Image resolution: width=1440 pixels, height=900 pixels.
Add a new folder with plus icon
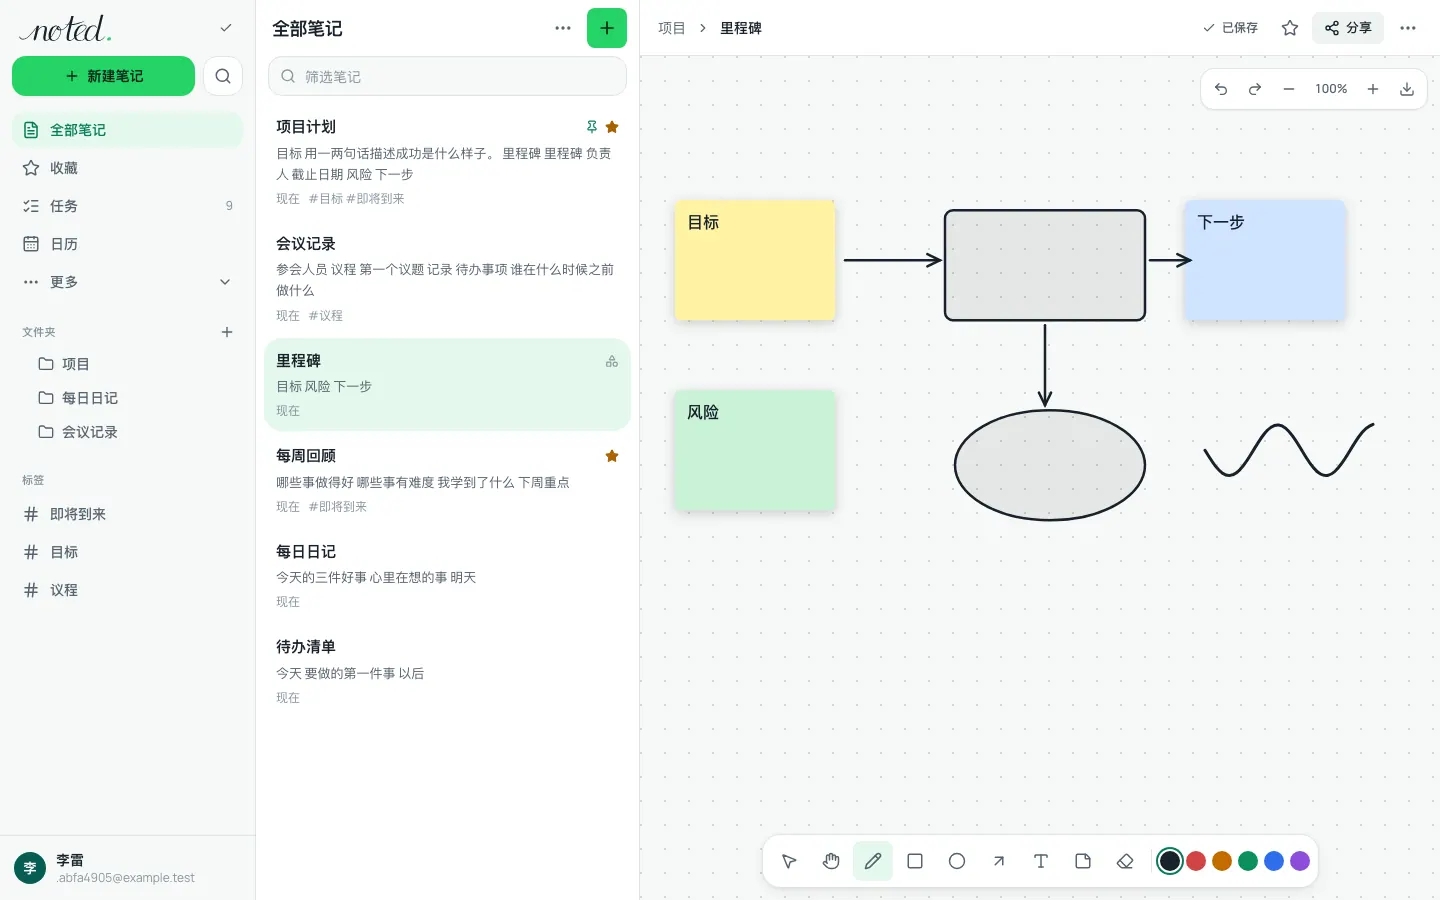pos(227,332)
